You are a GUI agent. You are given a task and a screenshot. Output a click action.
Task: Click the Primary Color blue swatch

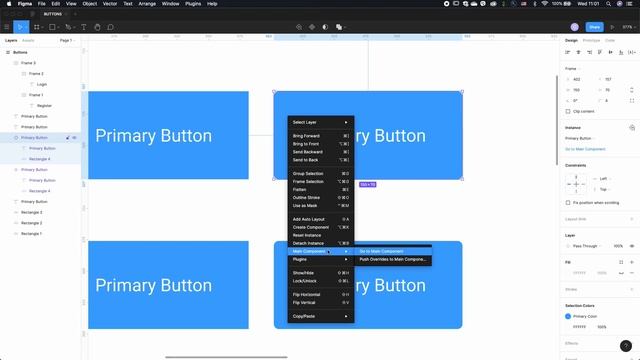568,316
